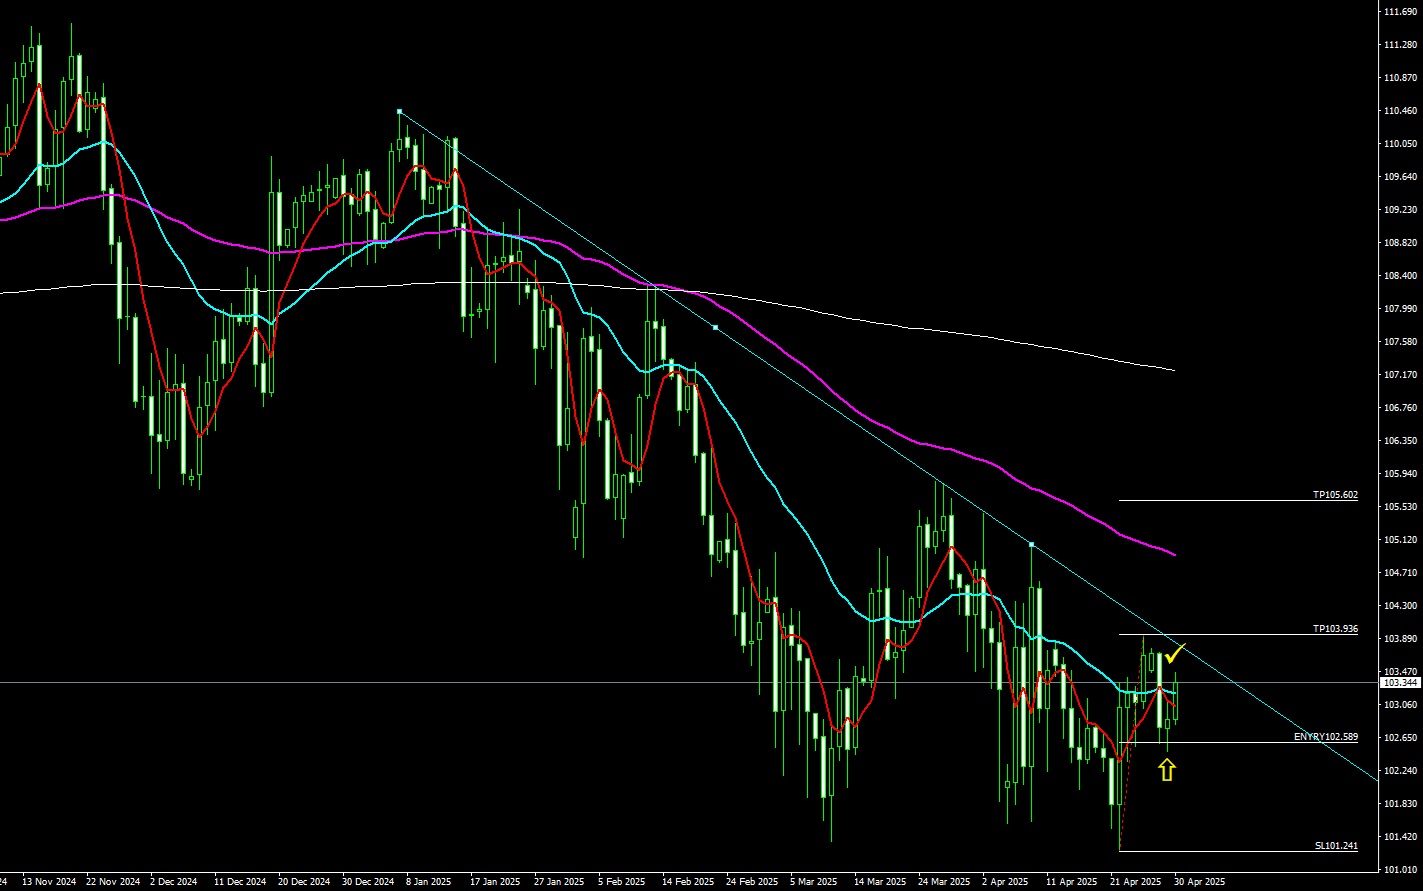
Task: Click the current price tag 103.344
Action: (1399, 683)
